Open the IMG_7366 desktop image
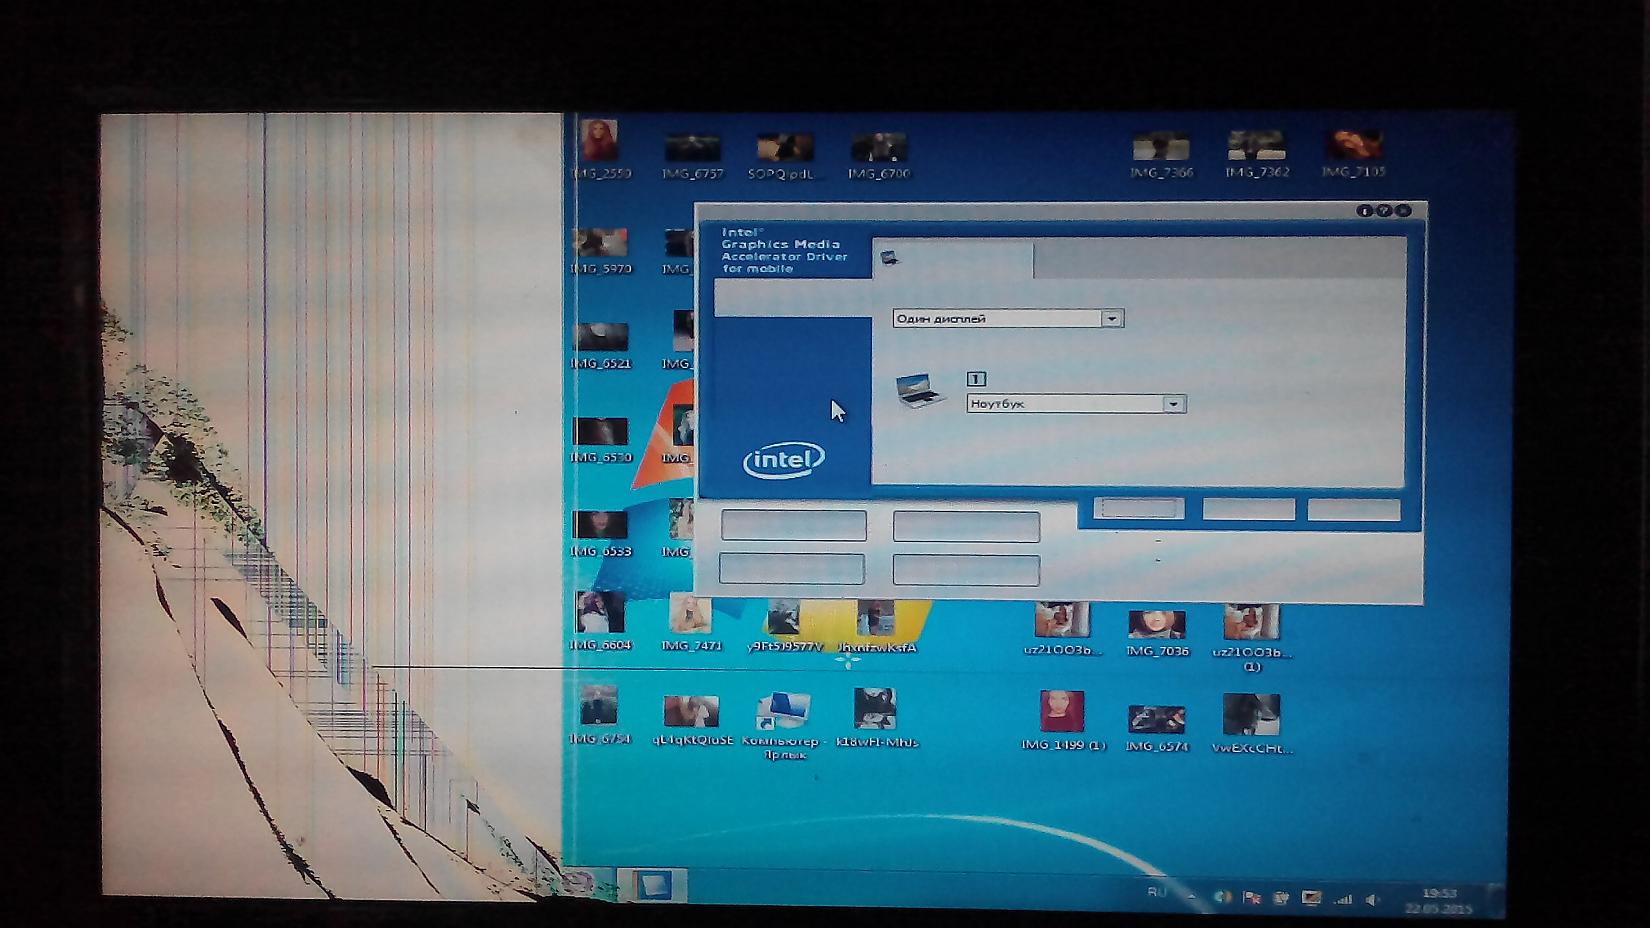 1161,150
